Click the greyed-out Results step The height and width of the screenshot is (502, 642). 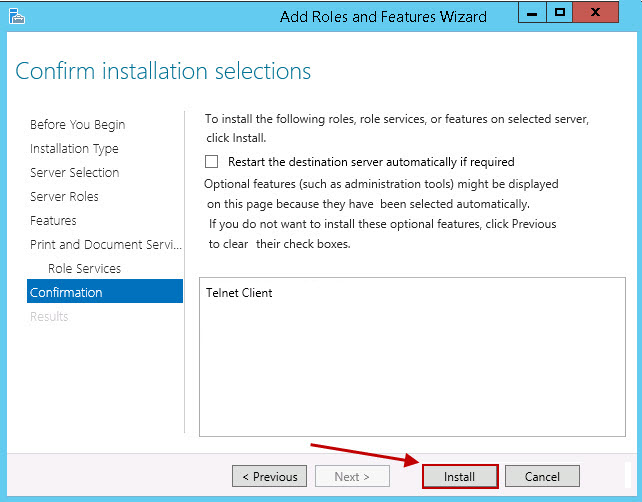tap(49, 317)
